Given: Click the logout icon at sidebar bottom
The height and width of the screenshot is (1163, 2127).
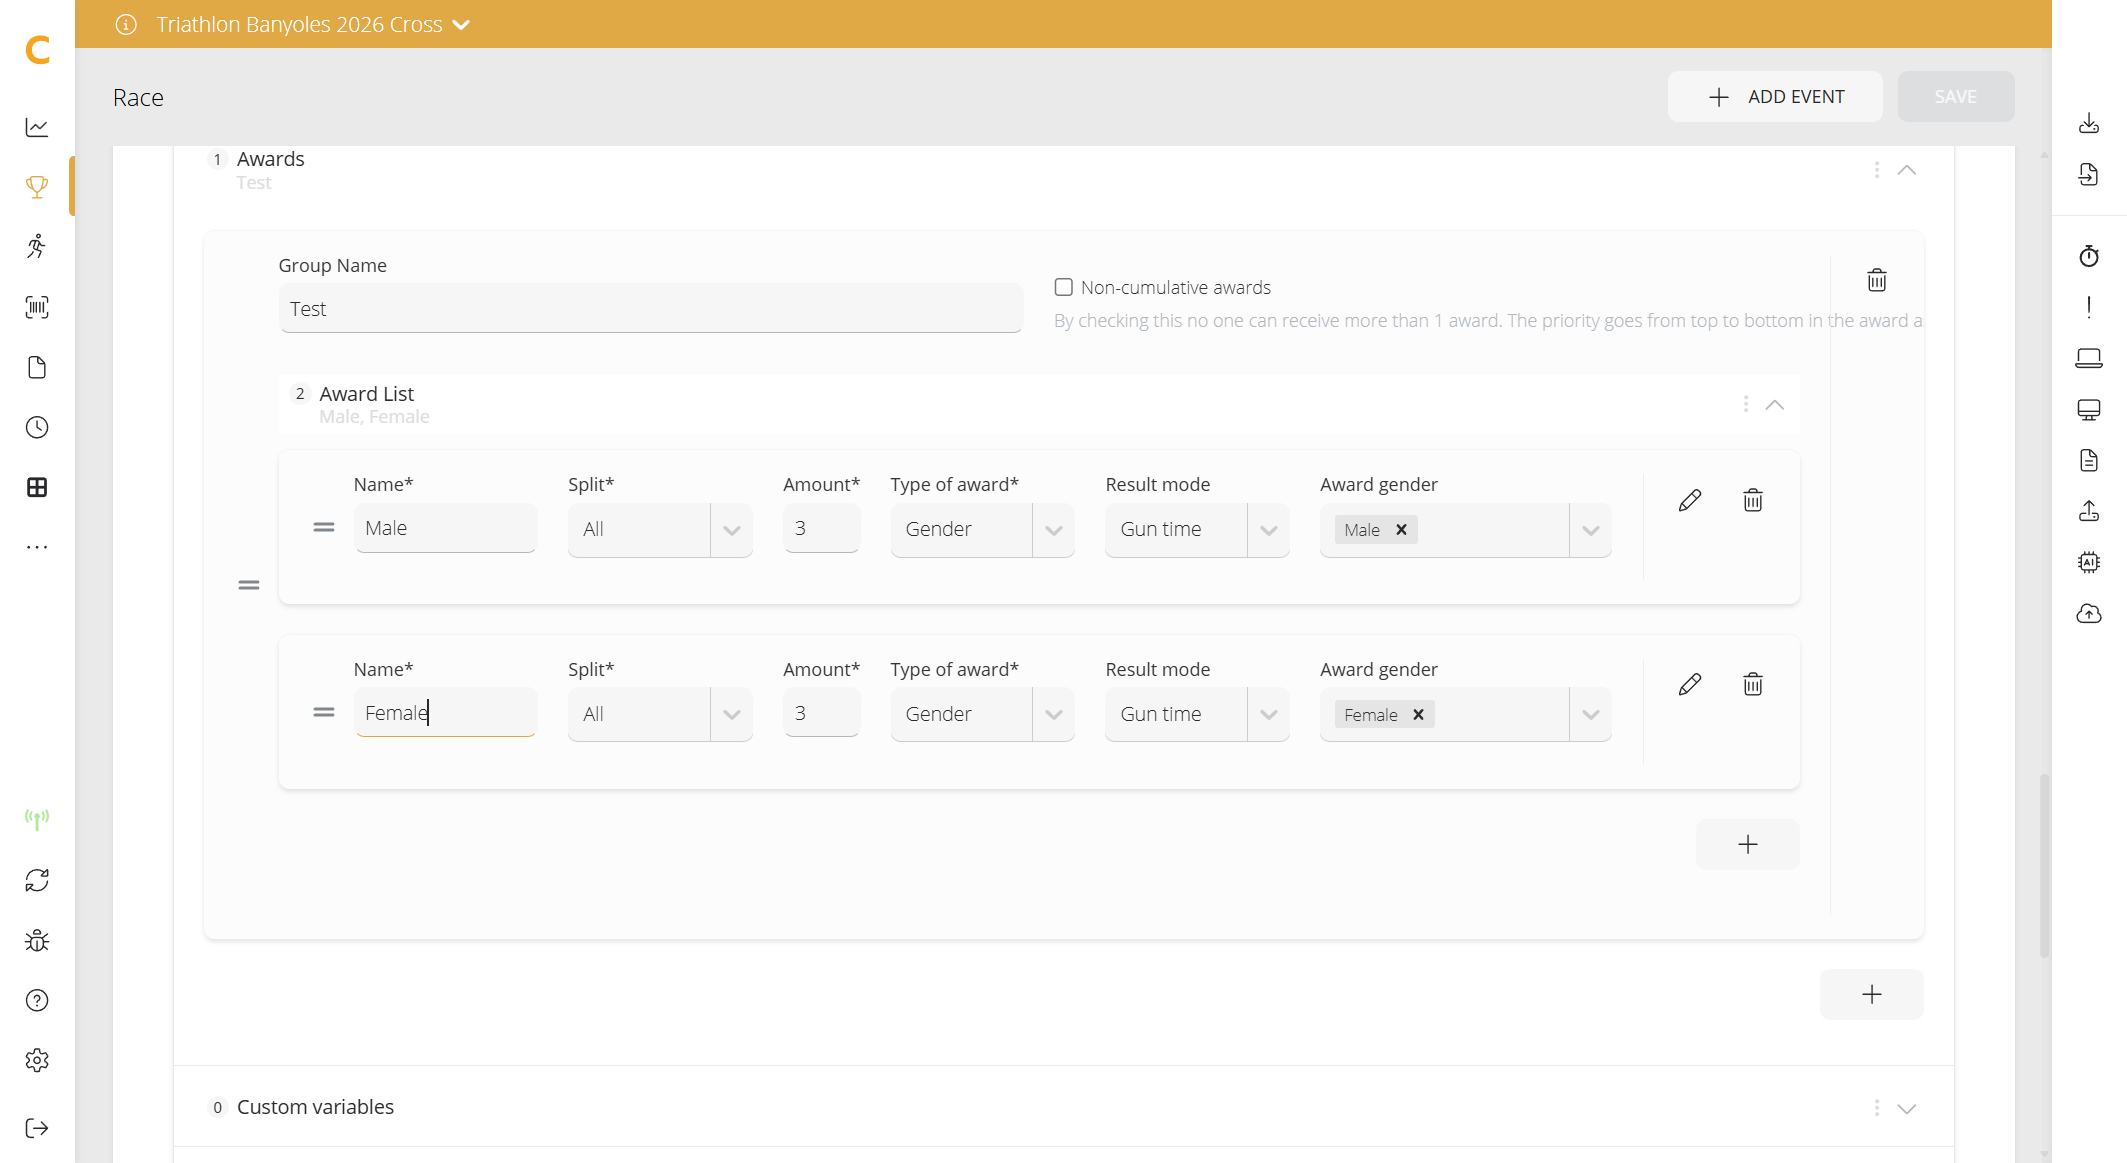Looking at the screenshot, I should tap(37, 1128).
